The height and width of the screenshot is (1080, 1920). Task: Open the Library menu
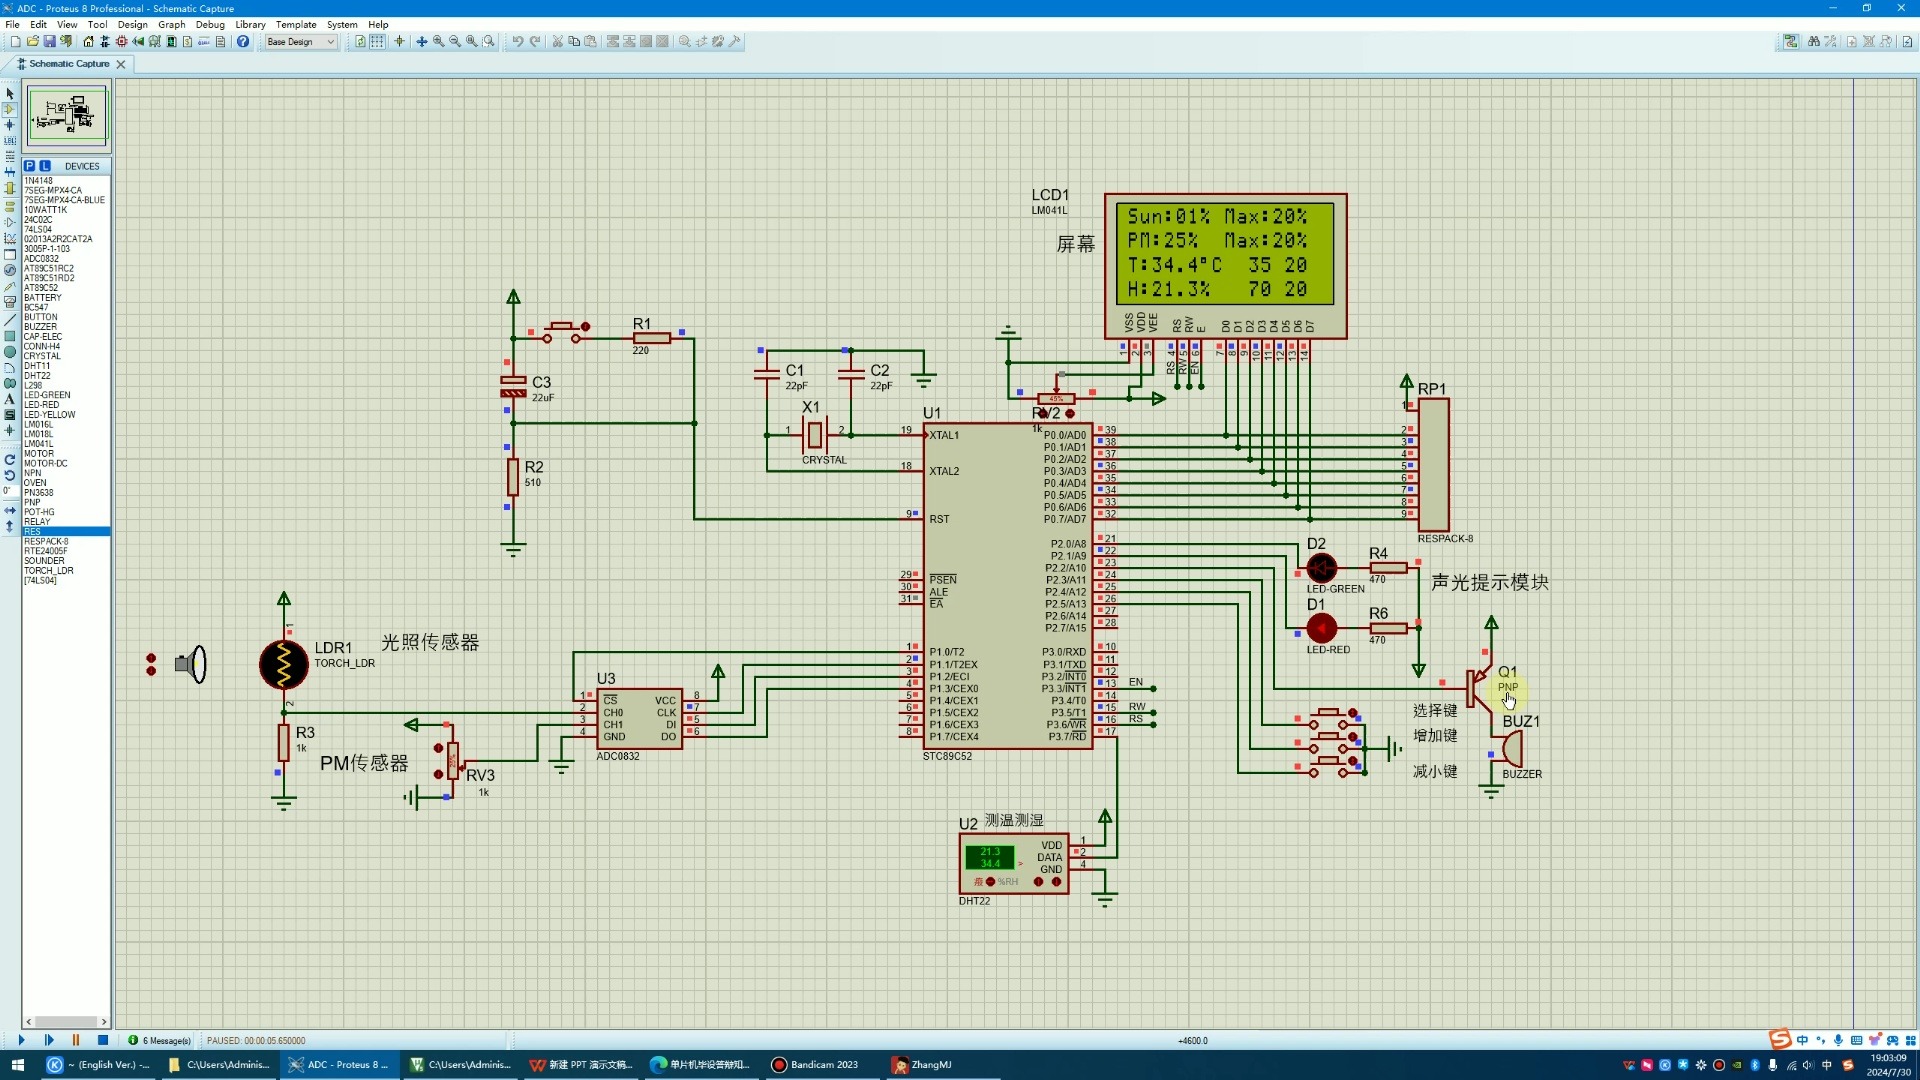click(250, 24)
